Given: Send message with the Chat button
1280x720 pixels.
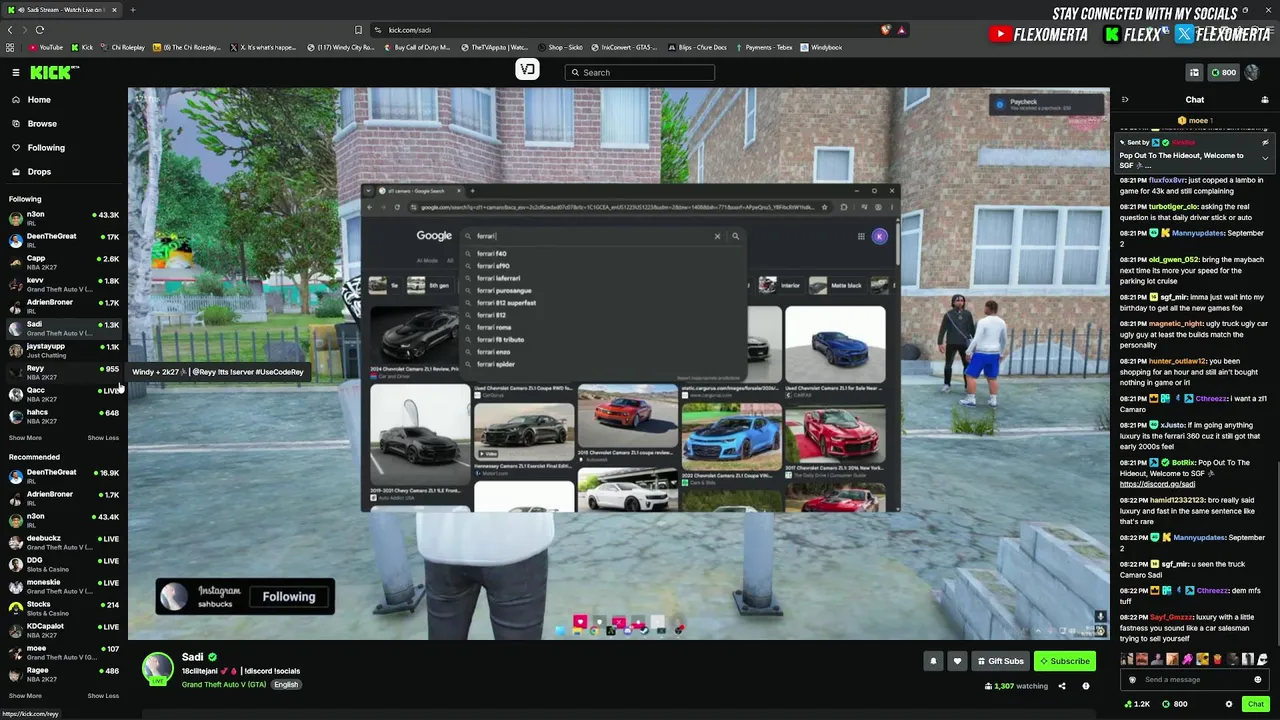Looking at the screenshot, I should coord(1256,704).
